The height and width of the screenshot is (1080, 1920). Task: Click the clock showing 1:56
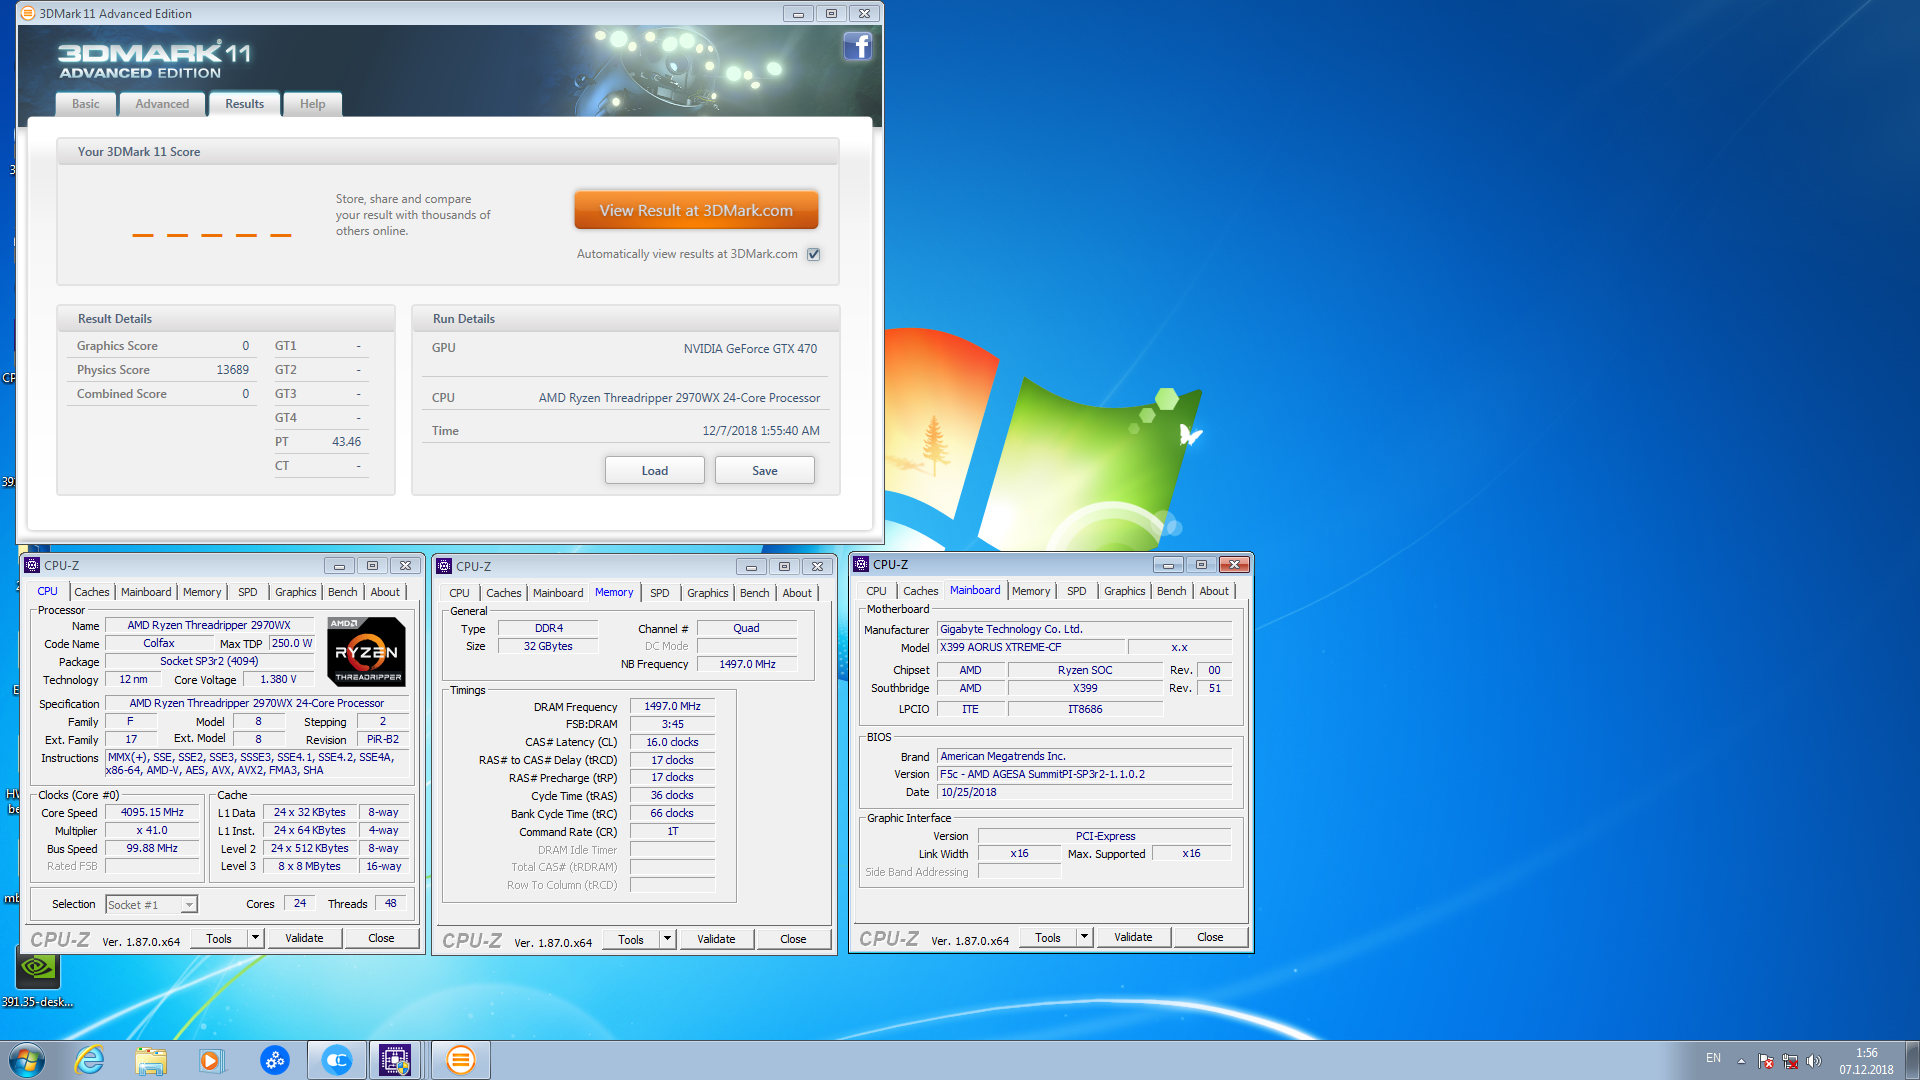(1866, 1053)
